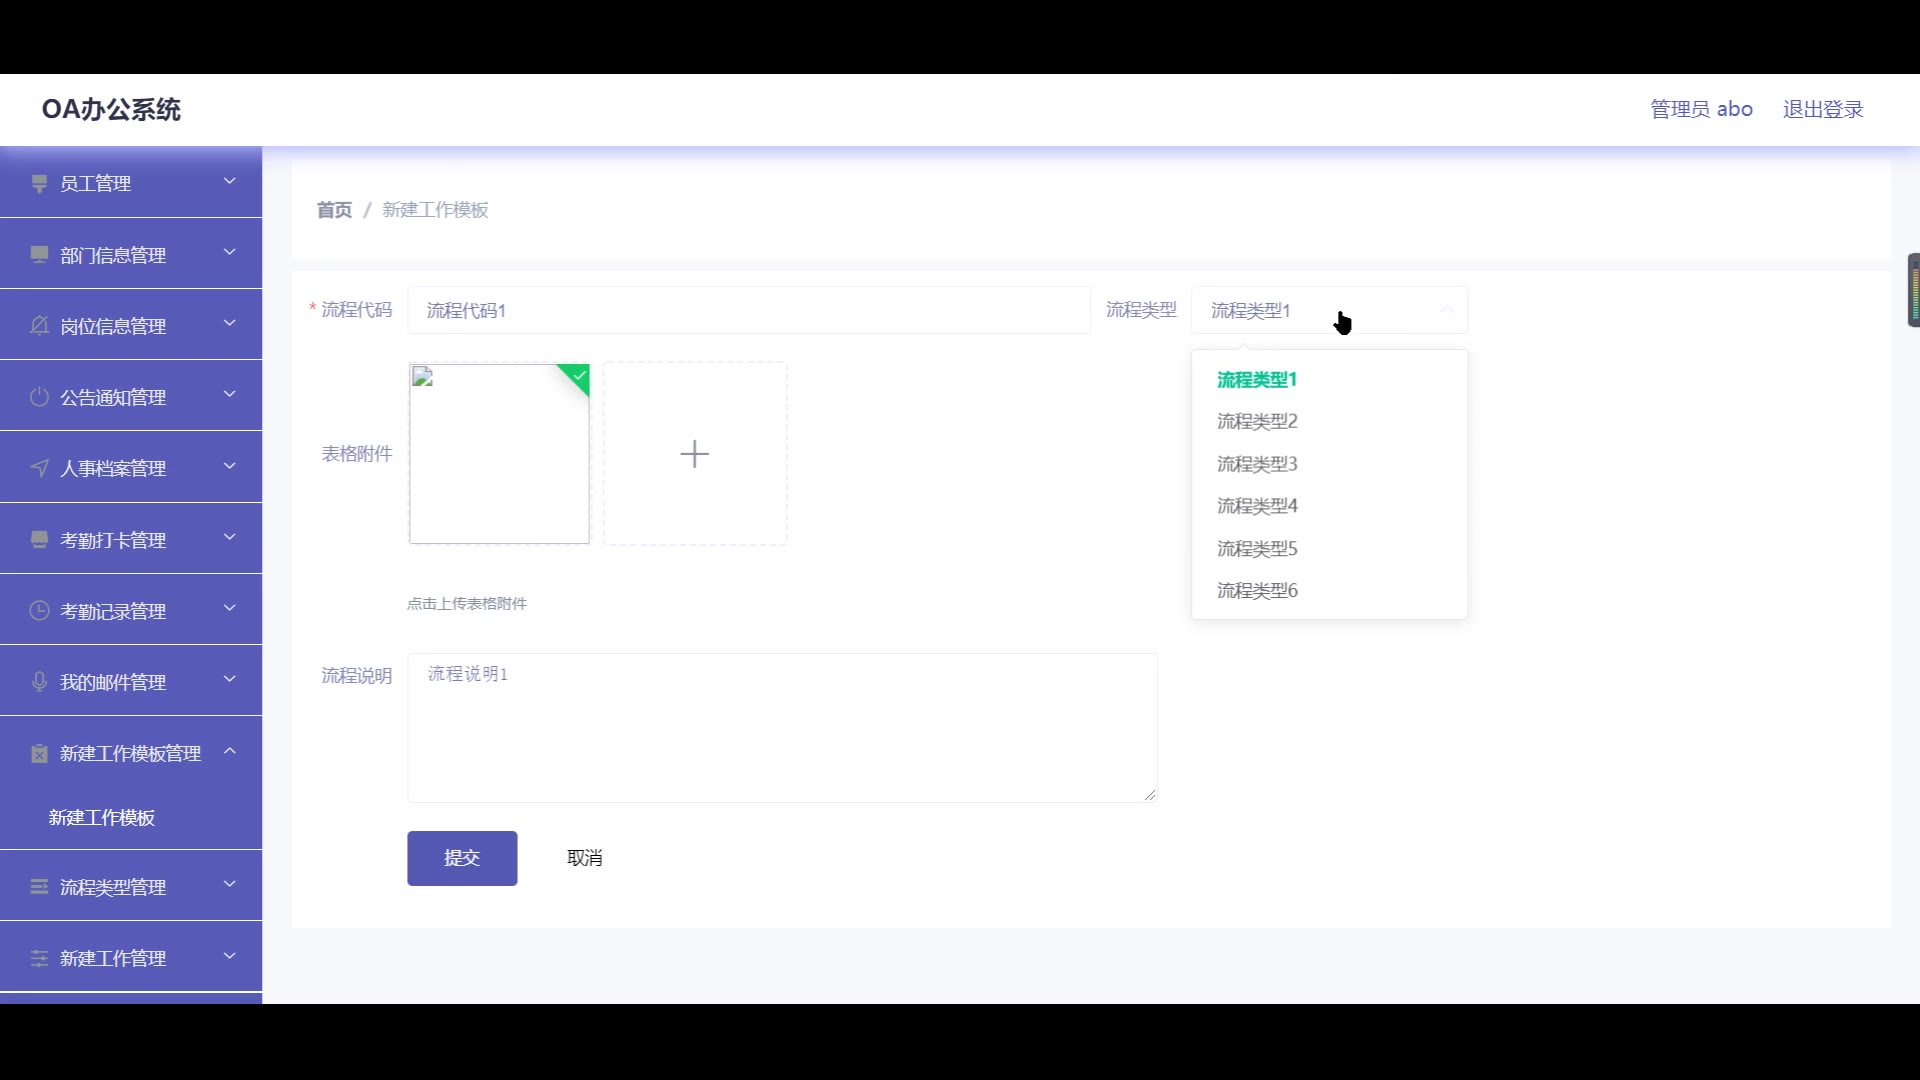
Task: Select 流程类型3 from the dropdown list
Action: [x=1257, y=464]
